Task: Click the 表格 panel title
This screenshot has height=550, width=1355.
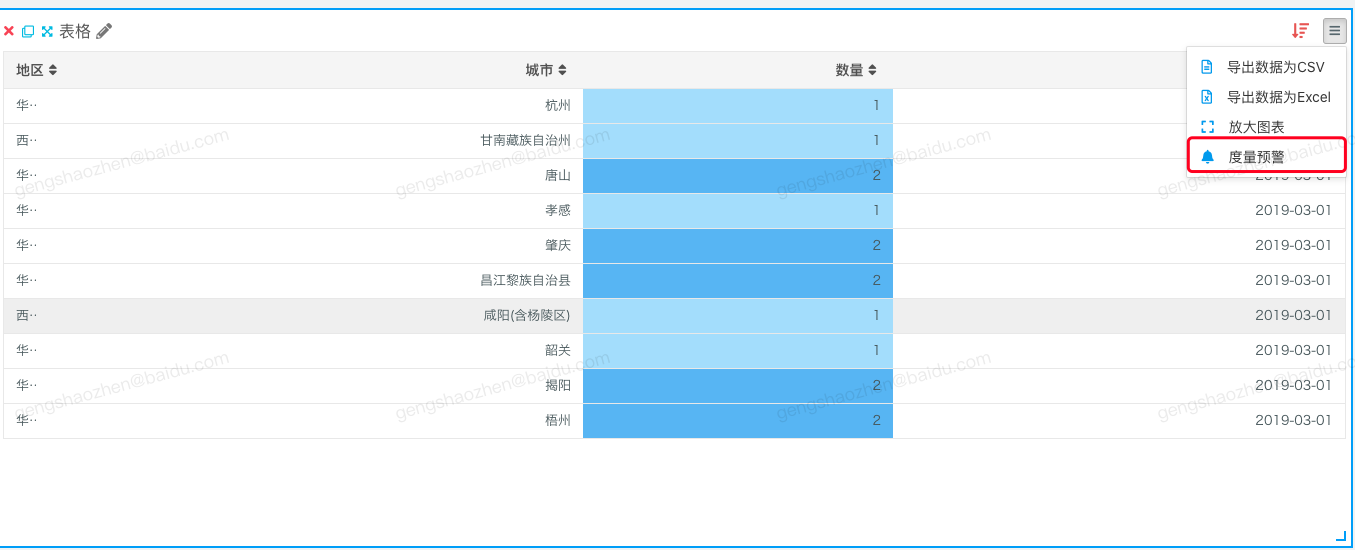Action: click(x=75, y=31)
